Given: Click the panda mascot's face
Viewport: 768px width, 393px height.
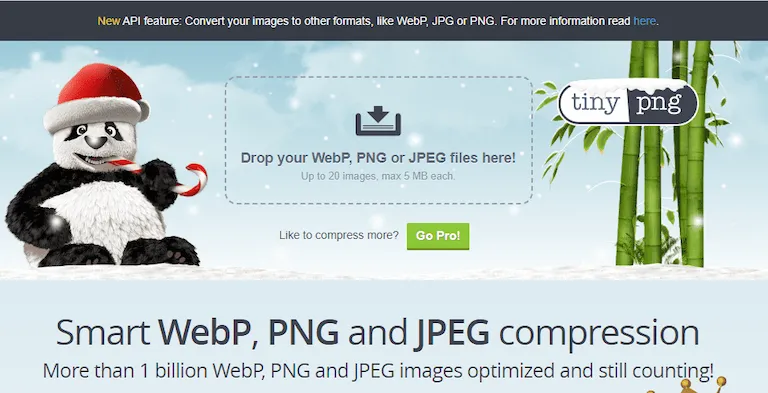Looking at the screenshot, I should pyautogui.click(x=94, y=142).
